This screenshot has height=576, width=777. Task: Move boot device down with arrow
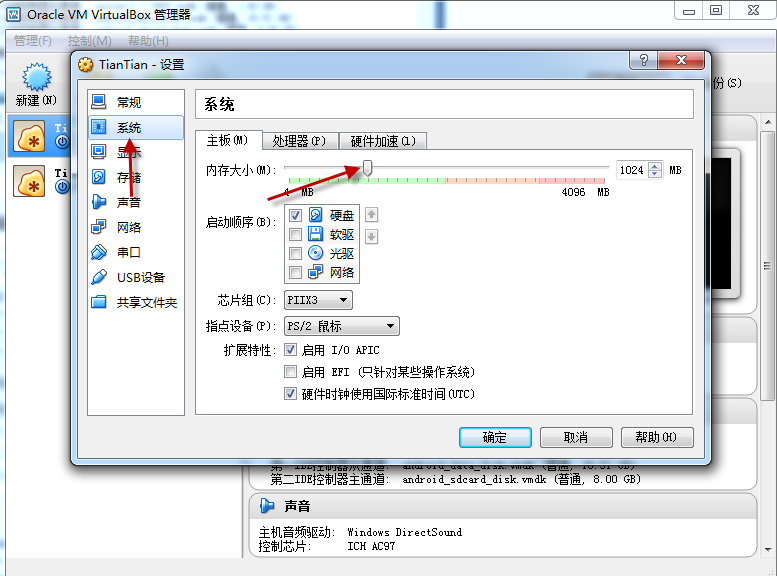point(371,236)
